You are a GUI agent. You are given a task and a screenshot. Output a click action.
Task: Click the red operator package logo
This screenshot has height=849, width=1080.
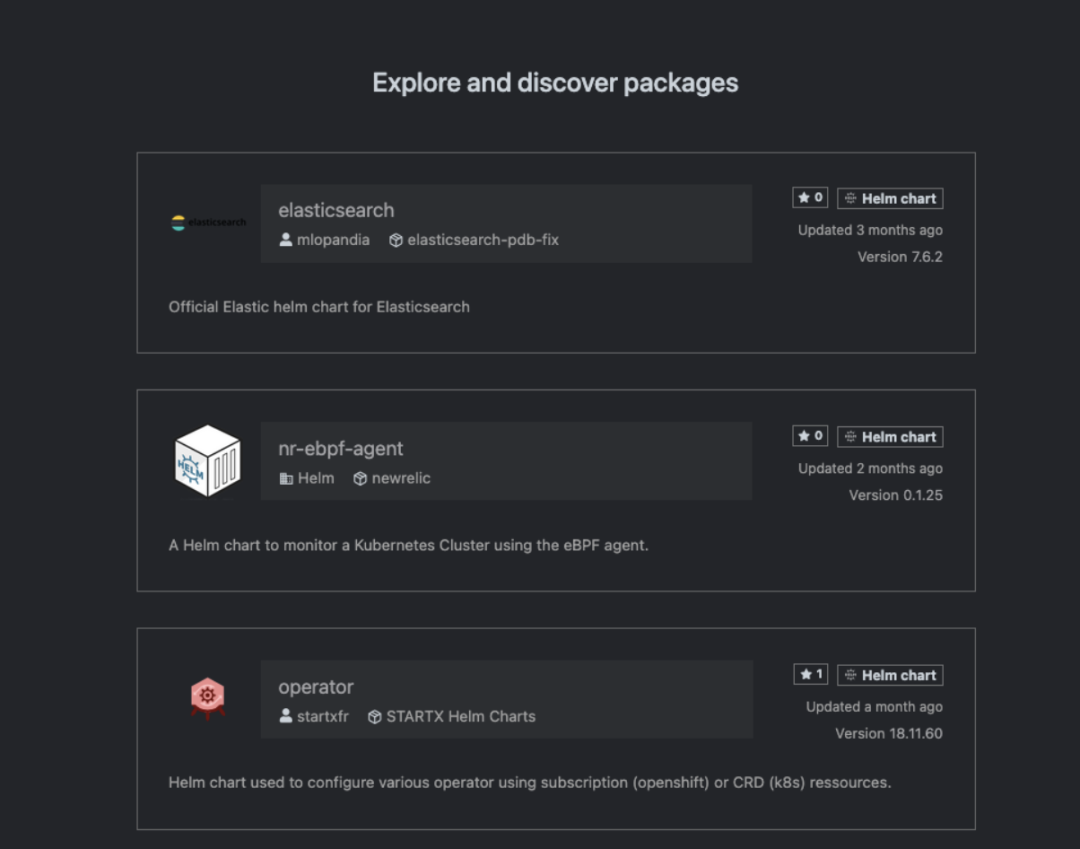point(208,698)
